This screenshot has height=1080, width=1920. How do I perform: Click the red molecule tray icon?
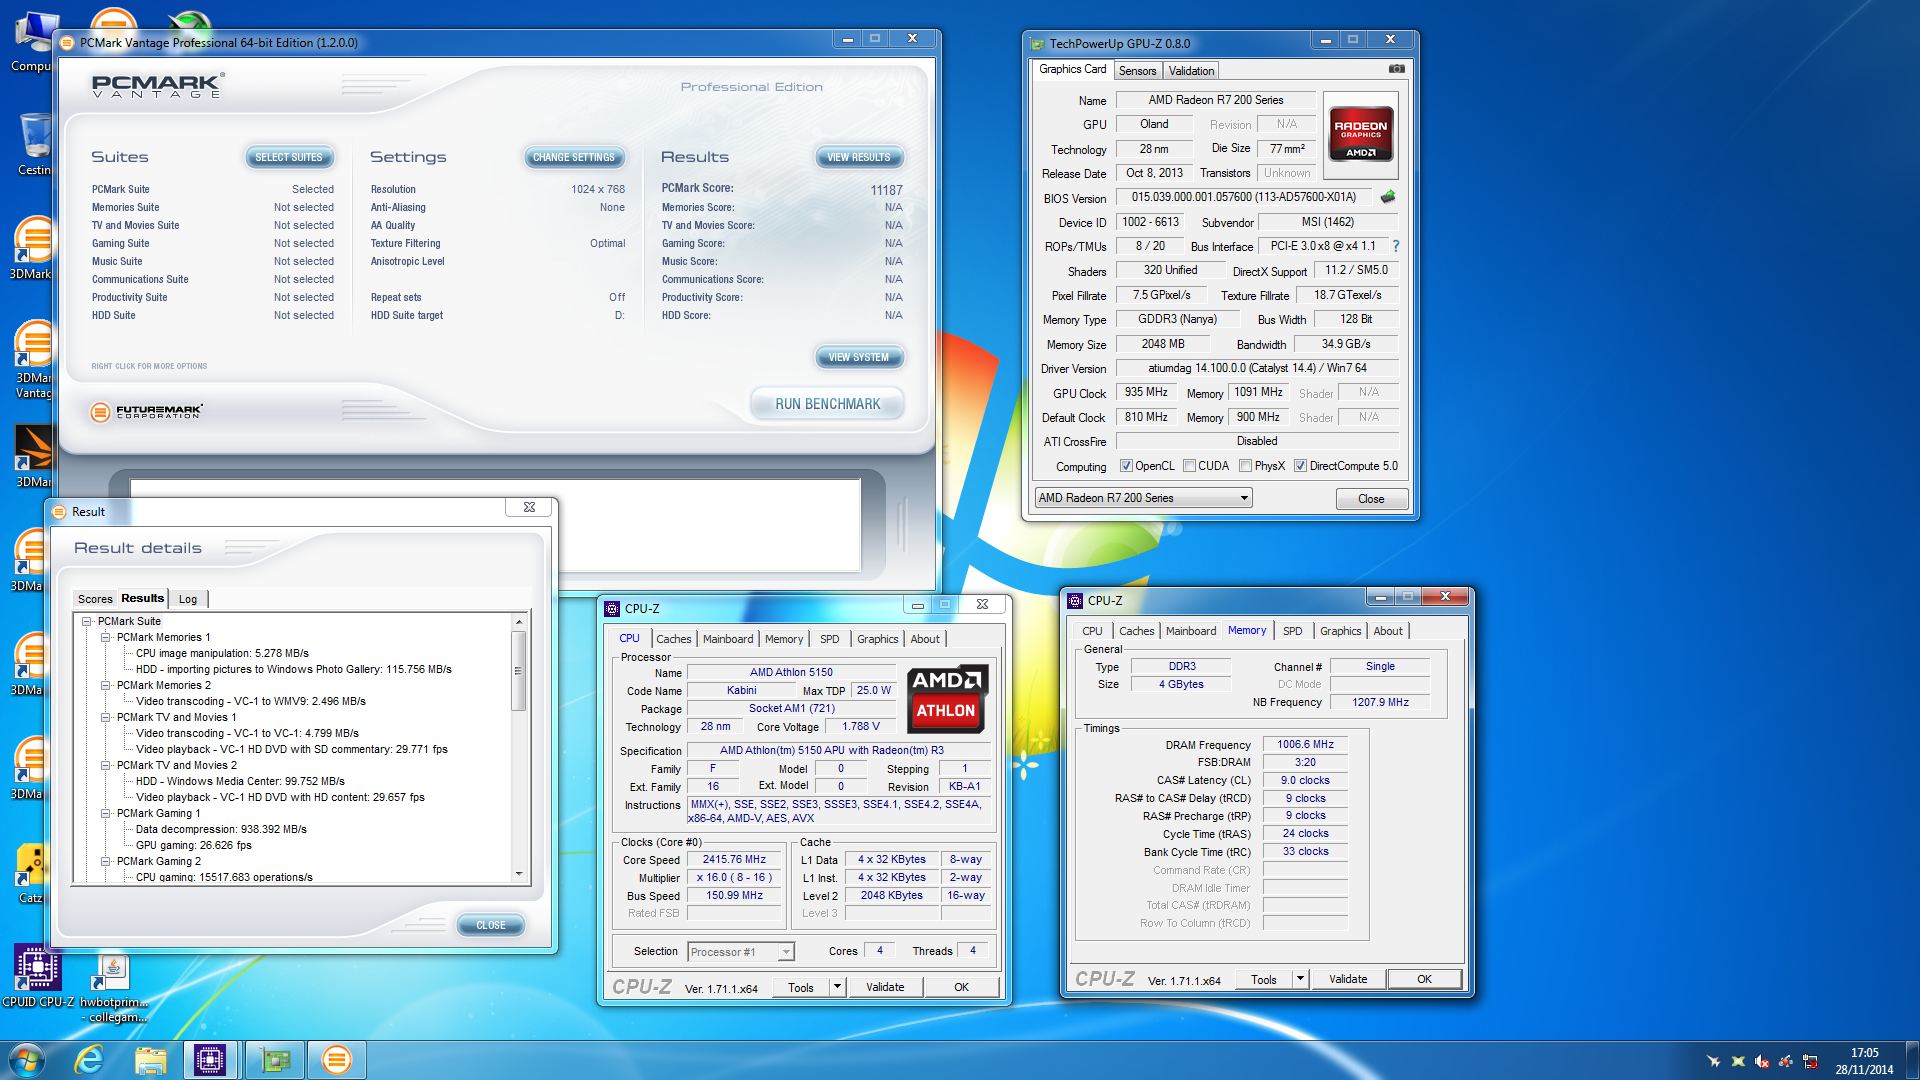coord(1786,1061)
